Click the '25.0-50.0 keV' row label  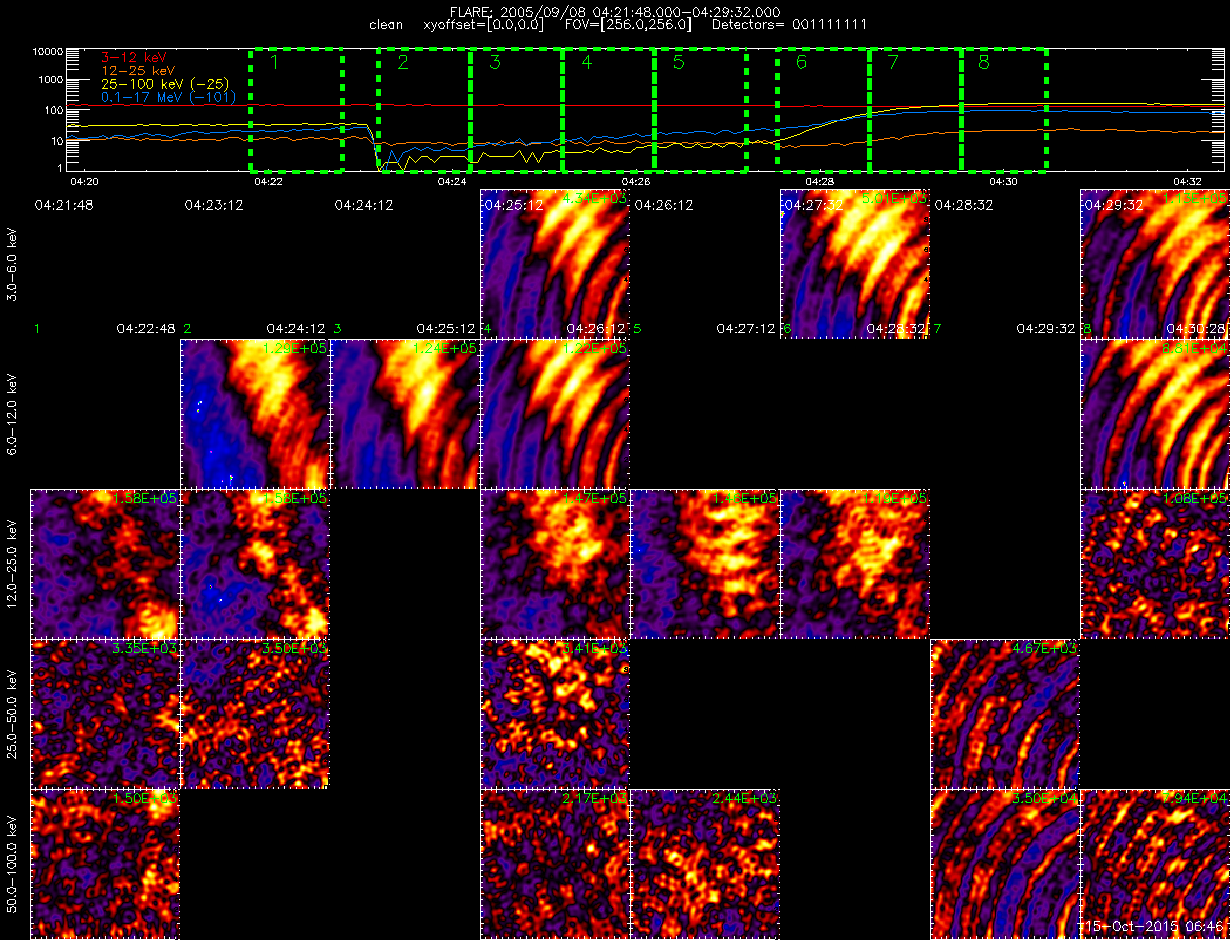tap(11, 714)
